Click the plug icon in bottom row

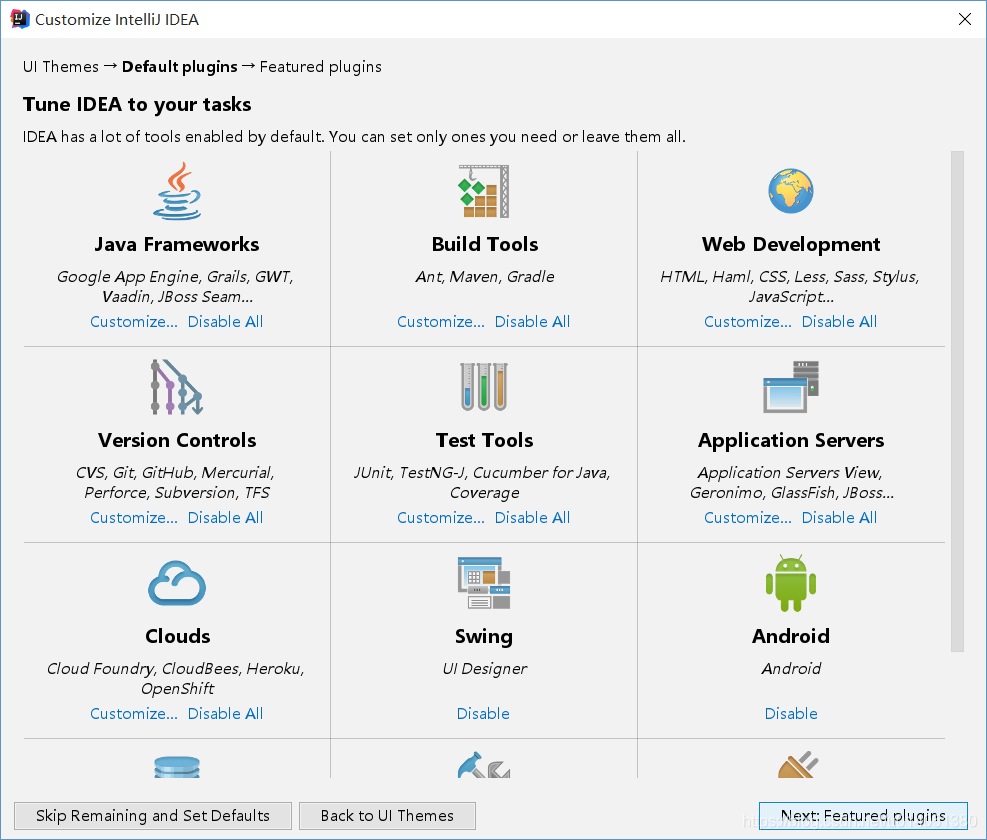tap(798, 764)
